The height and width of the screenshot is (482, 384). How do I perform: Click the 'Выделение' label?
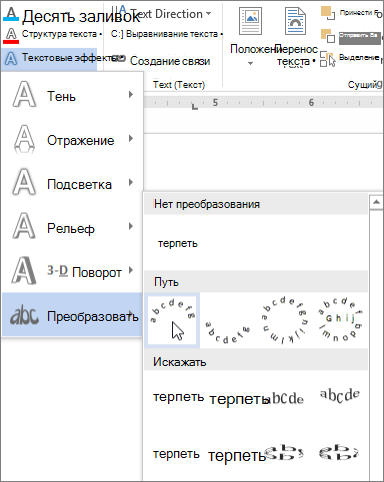pyautogui.click(x=359, y=57)
